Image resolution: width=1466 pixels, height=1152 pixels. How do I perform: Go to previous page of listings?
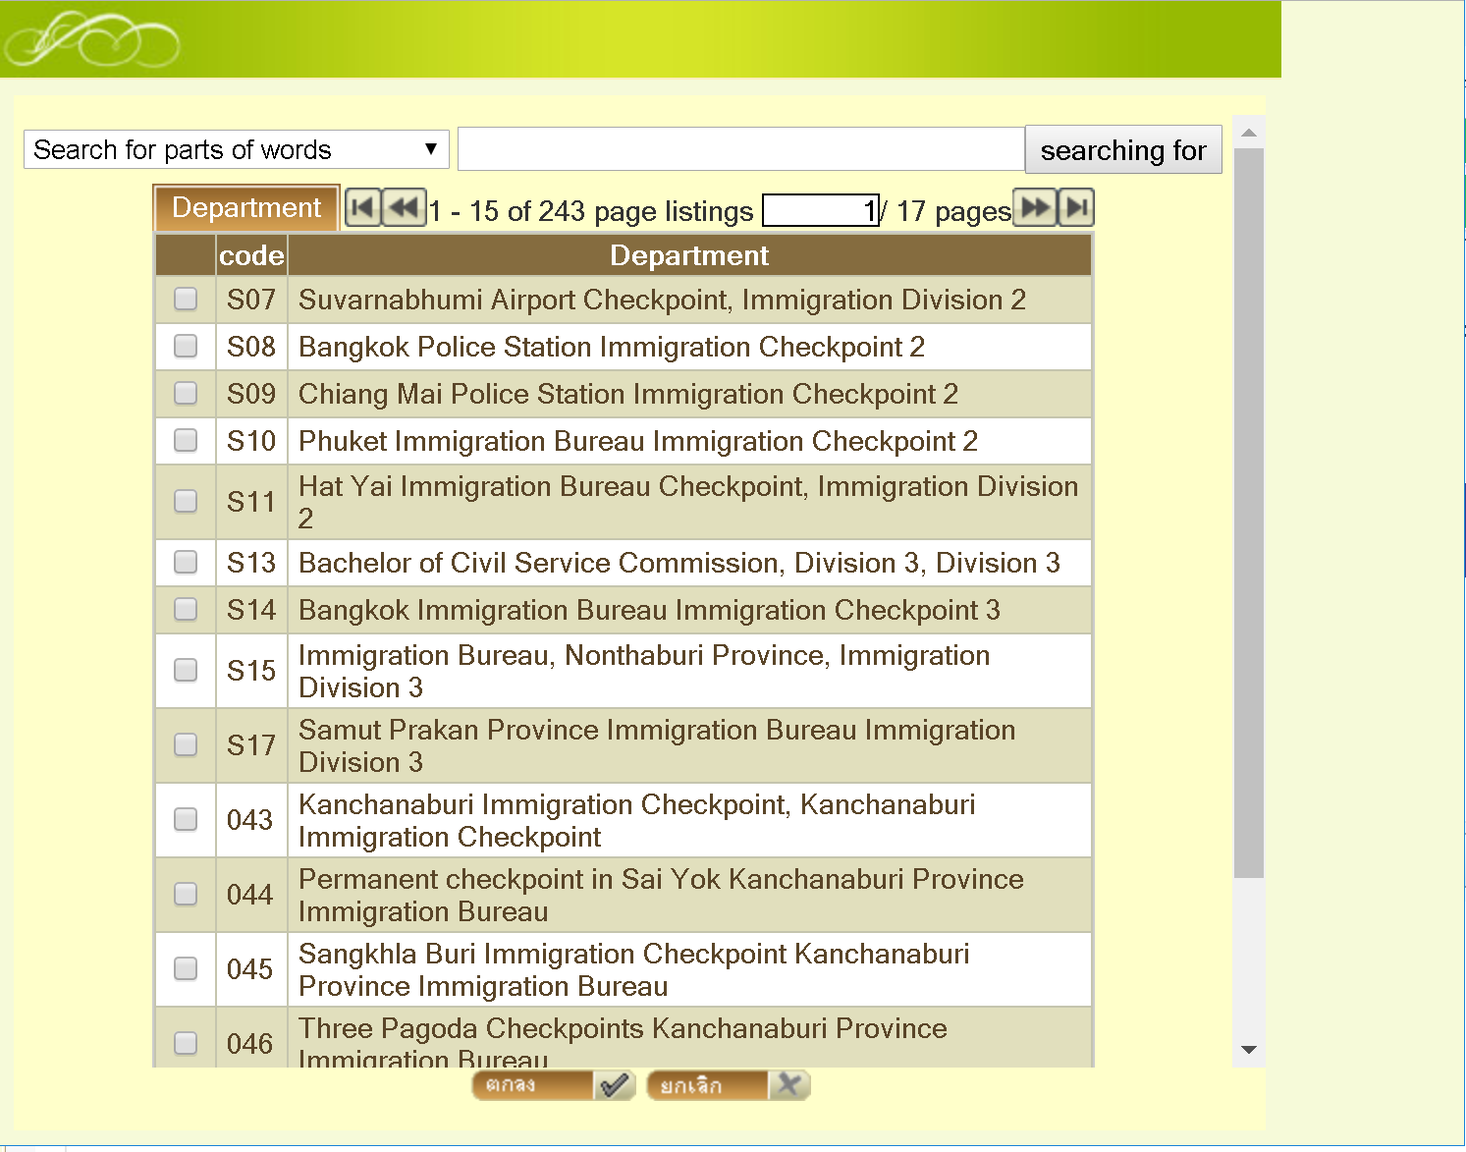(404, 208)
